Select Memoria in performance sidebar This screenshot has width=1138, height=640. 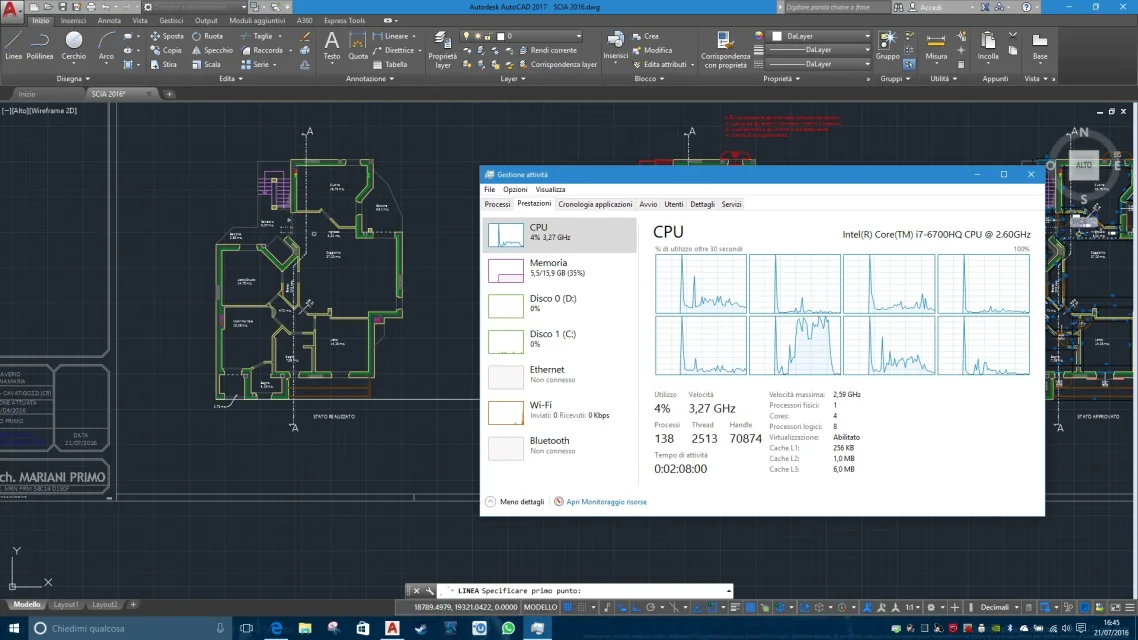point(560,270)
